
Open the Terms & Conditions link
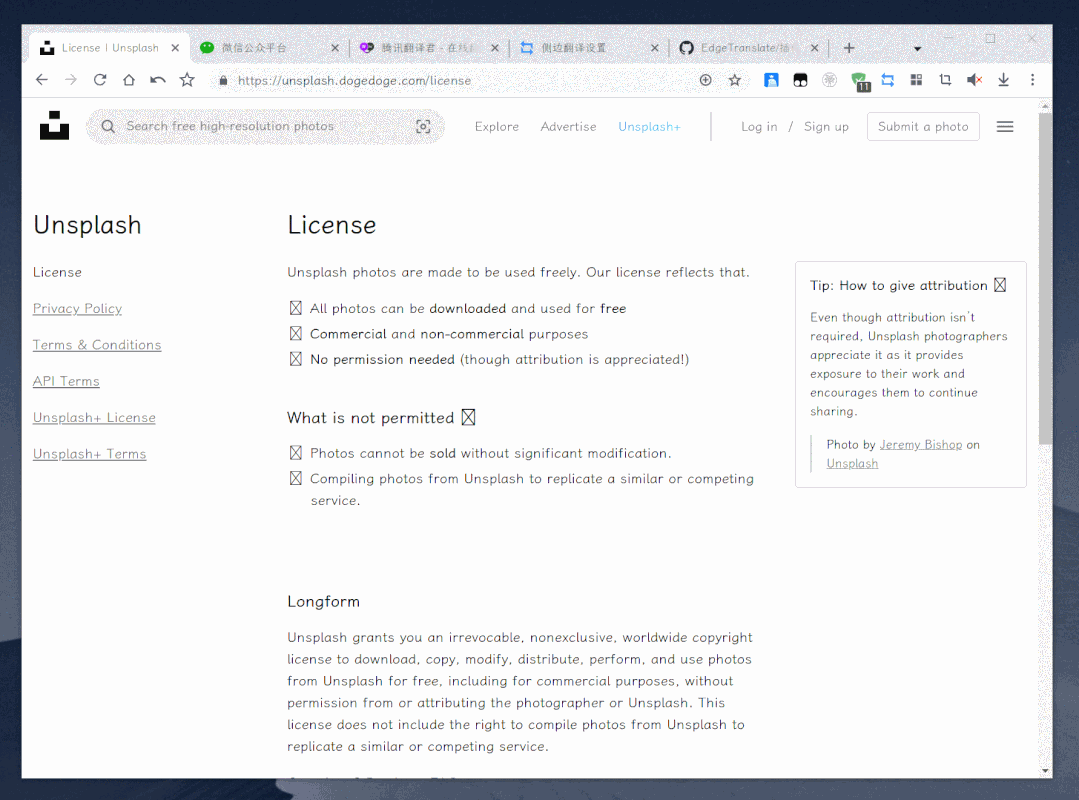click(97, 345)
